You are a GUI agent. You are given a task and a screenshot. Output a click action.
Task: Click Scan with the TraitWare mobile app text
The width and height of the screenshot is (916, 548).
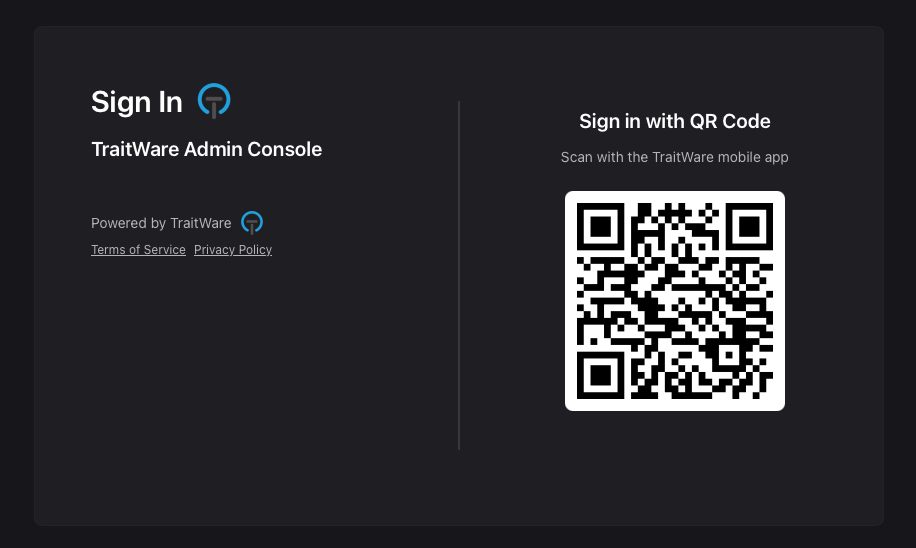click(x=675, y=157)
